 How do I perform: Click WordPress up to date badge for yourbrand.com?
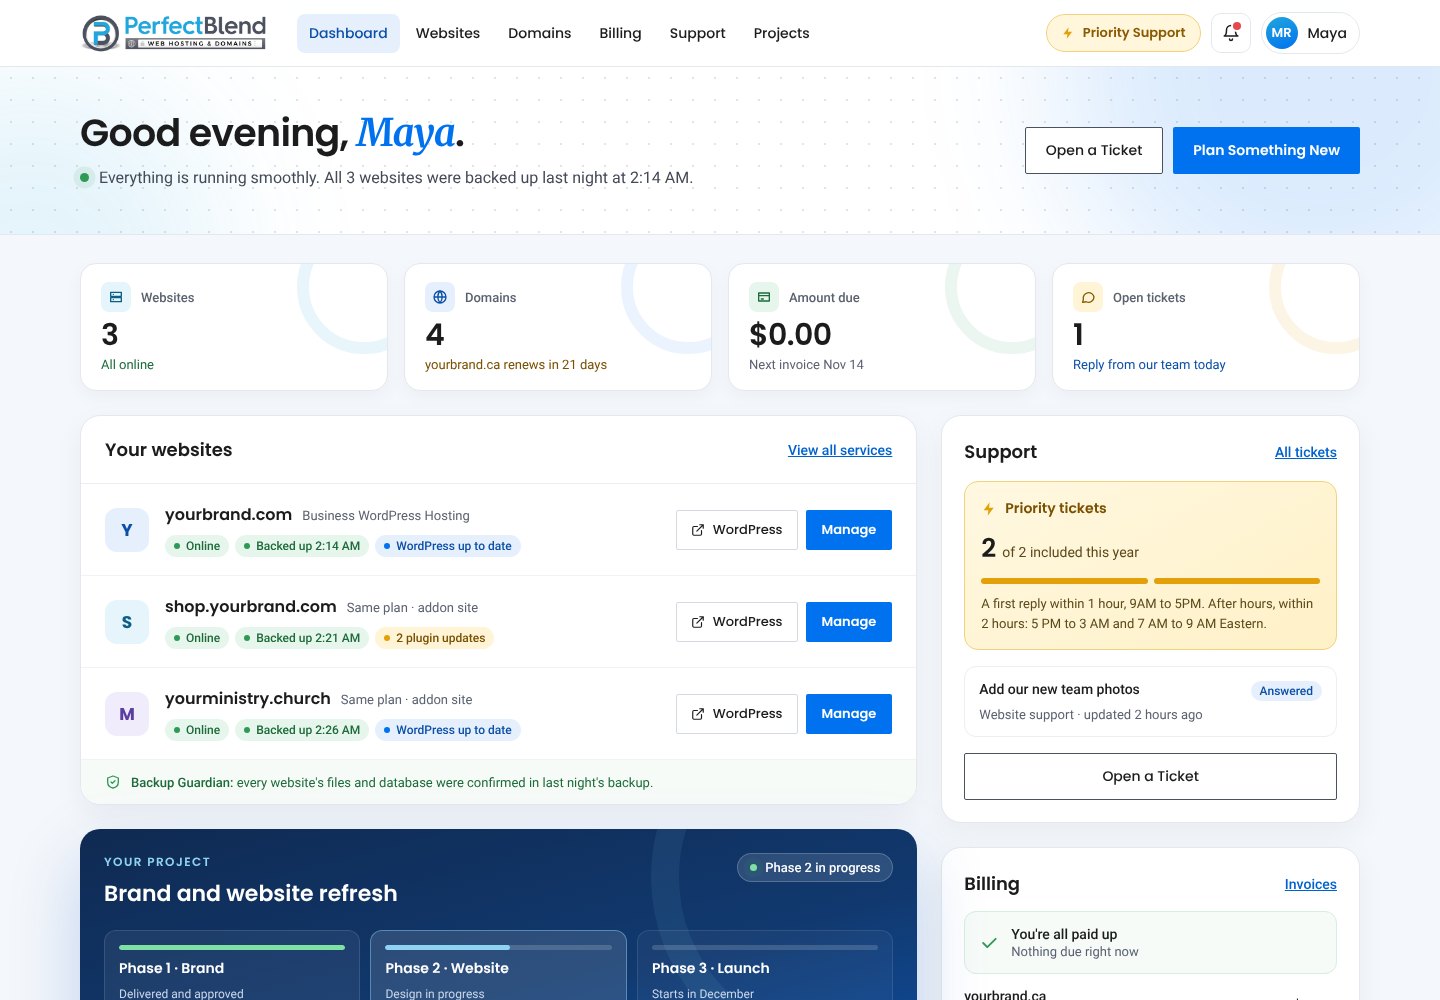(x=447, y=546)
